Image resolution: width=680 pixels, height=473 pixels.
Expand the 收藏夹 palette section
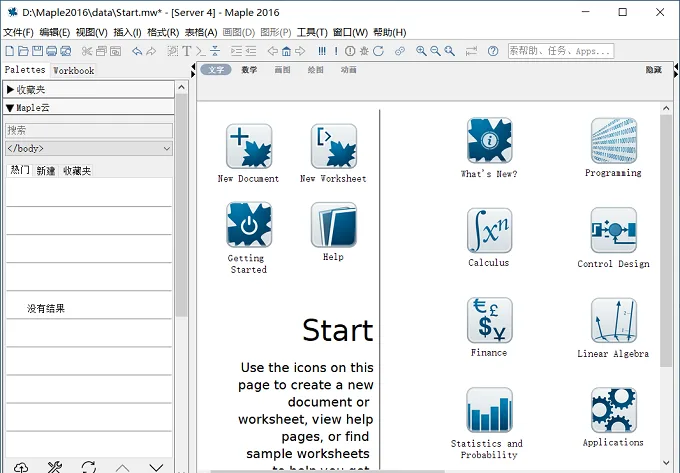(x=88, y=90)
